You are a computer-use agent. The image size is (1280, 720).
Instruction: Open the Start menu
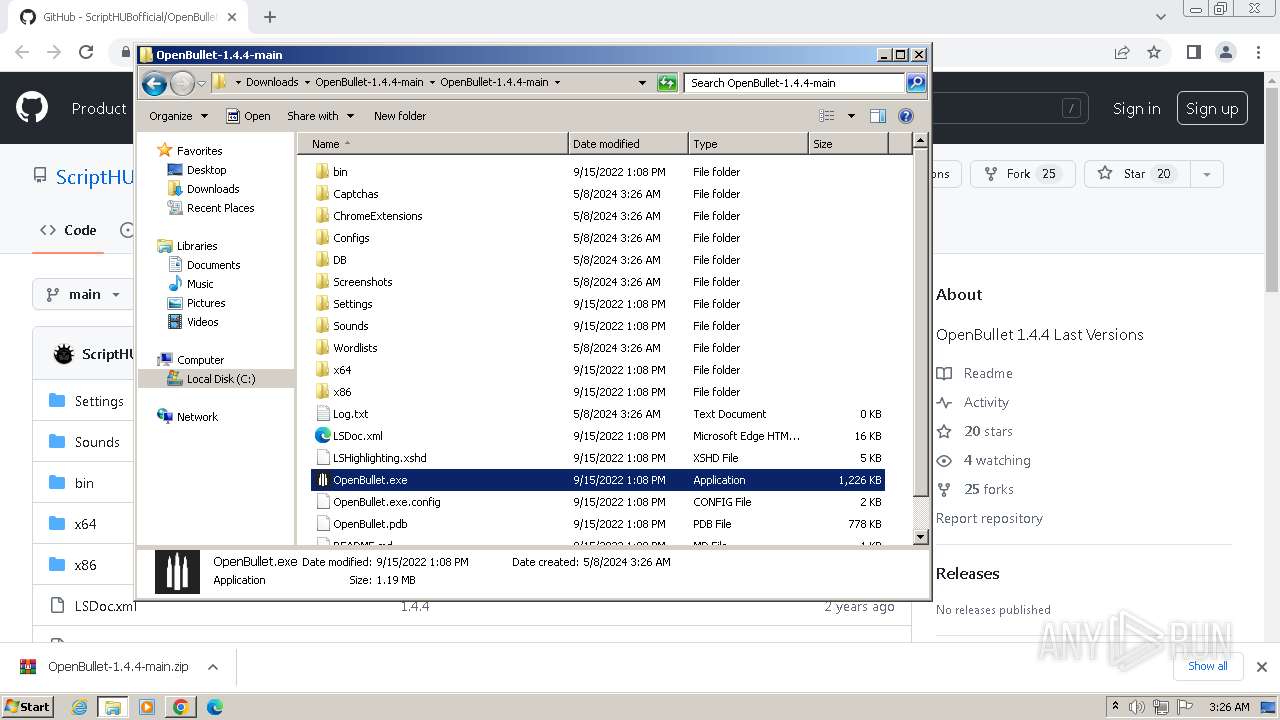tap(27, 706)
